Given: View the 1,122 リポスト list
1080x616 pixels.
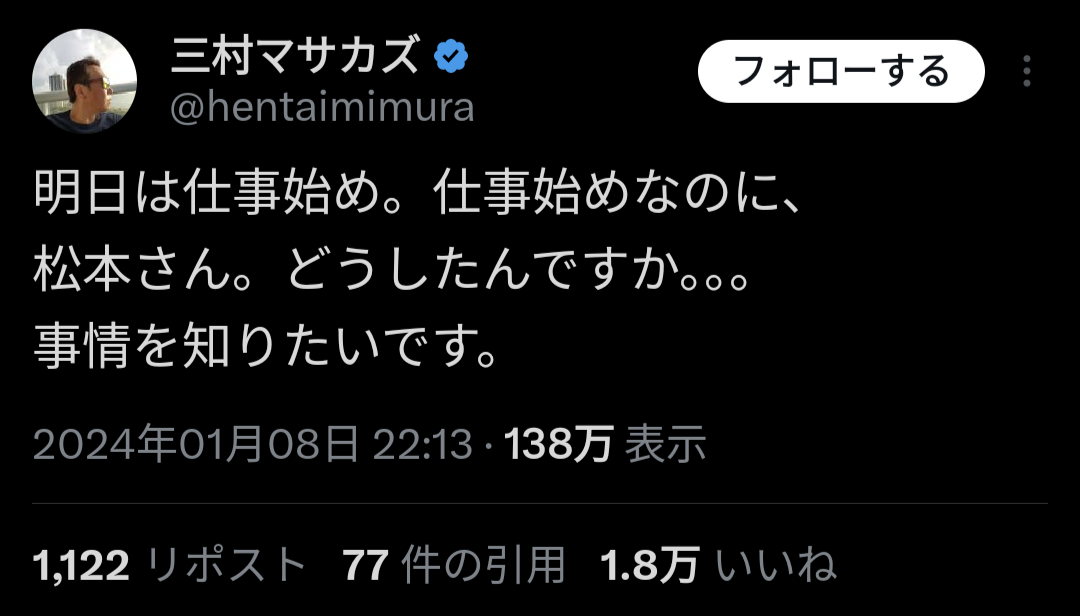Looking at the screenshot, I should (169, 566).
